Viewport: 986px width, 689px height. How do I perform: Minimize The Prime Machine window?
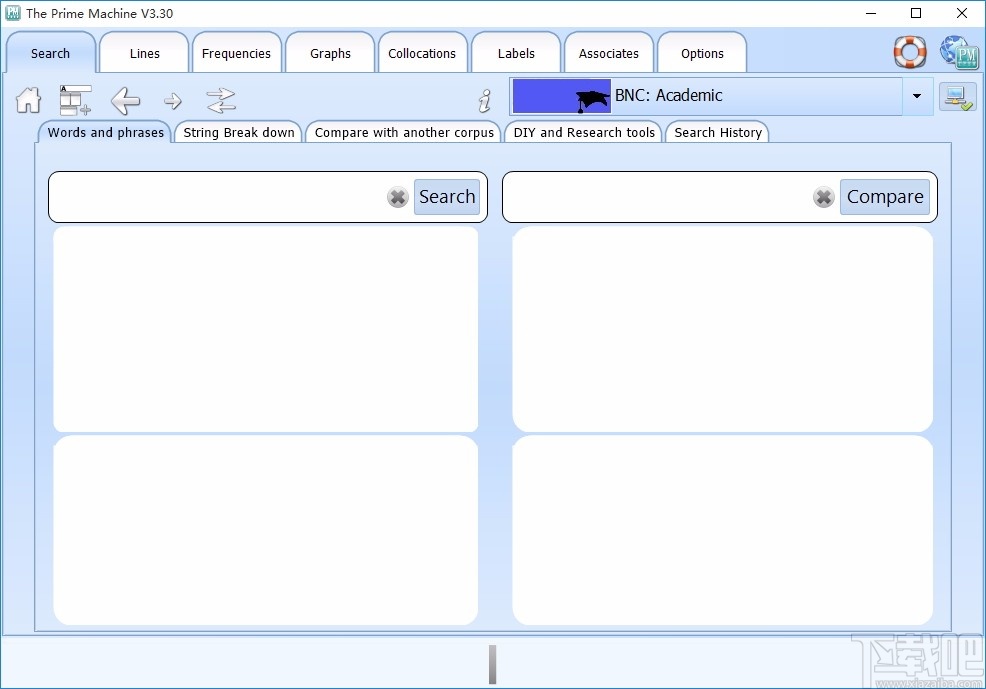pos(871,13)
